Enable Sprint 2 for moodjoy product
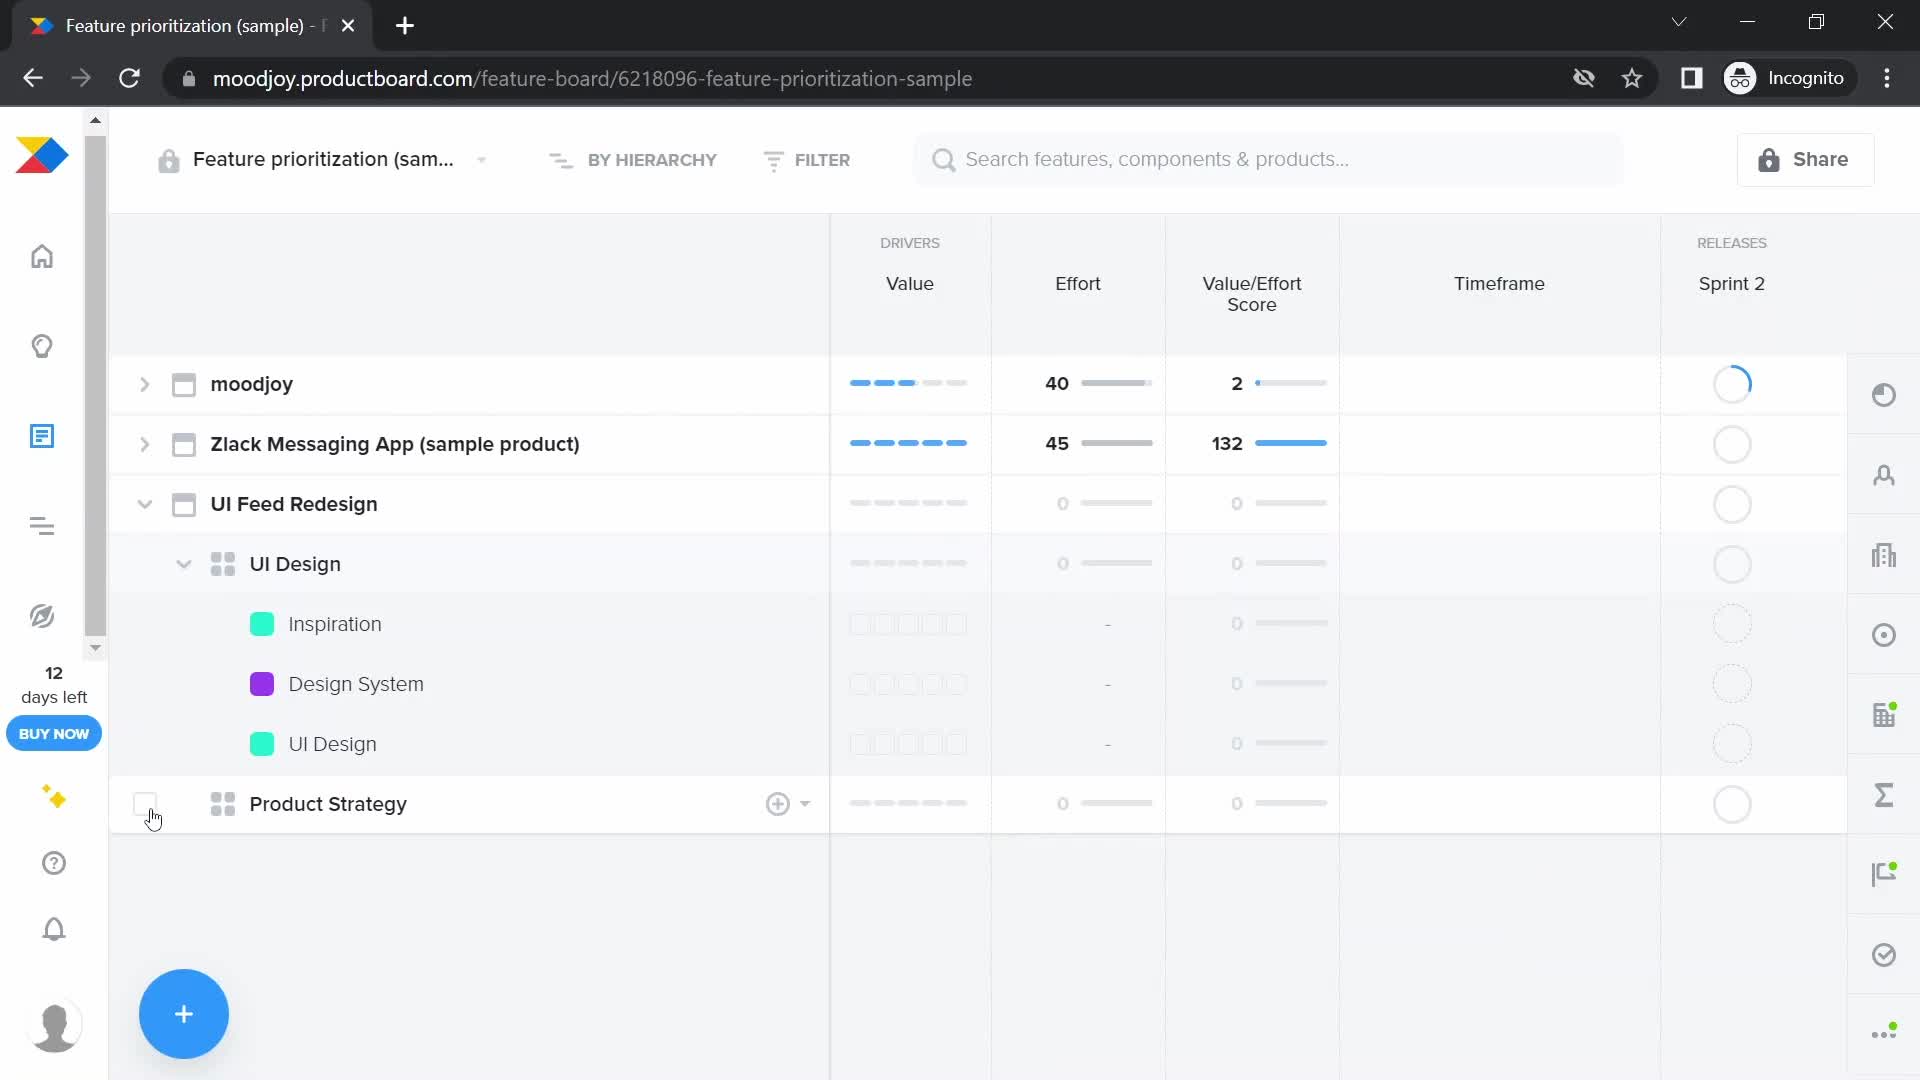 [x=1731, y=384]
